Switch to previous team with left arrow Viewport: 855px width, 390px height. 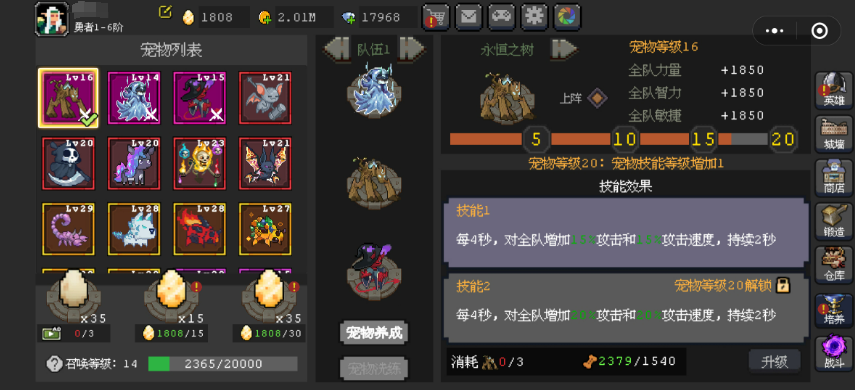coord(338,49)
